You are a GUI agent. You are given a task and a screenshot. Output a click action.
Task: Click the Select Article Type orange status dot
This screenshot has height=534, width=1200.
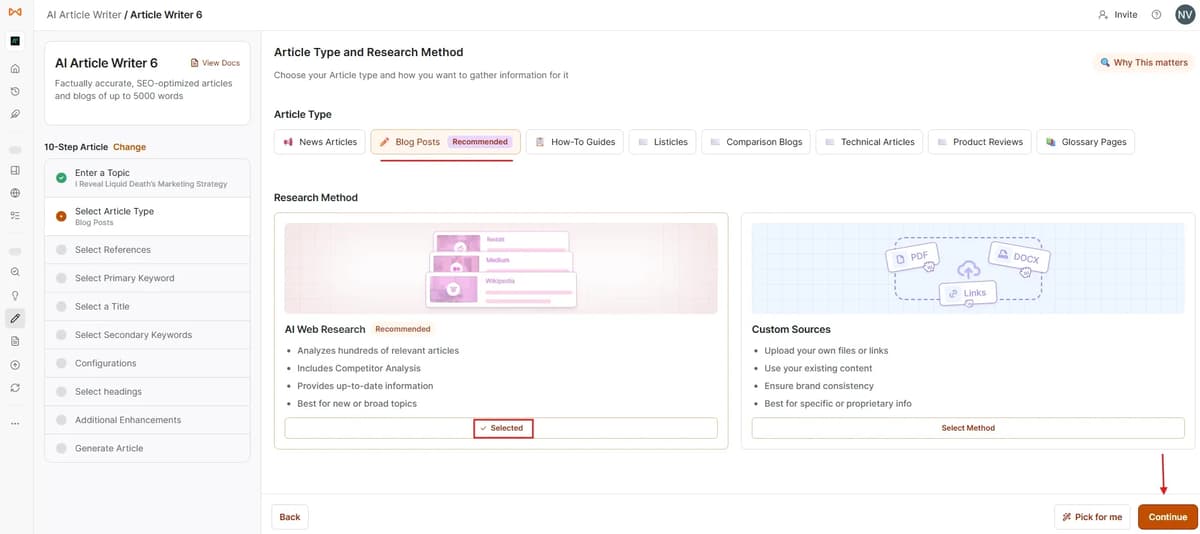[x=61, y=216]
